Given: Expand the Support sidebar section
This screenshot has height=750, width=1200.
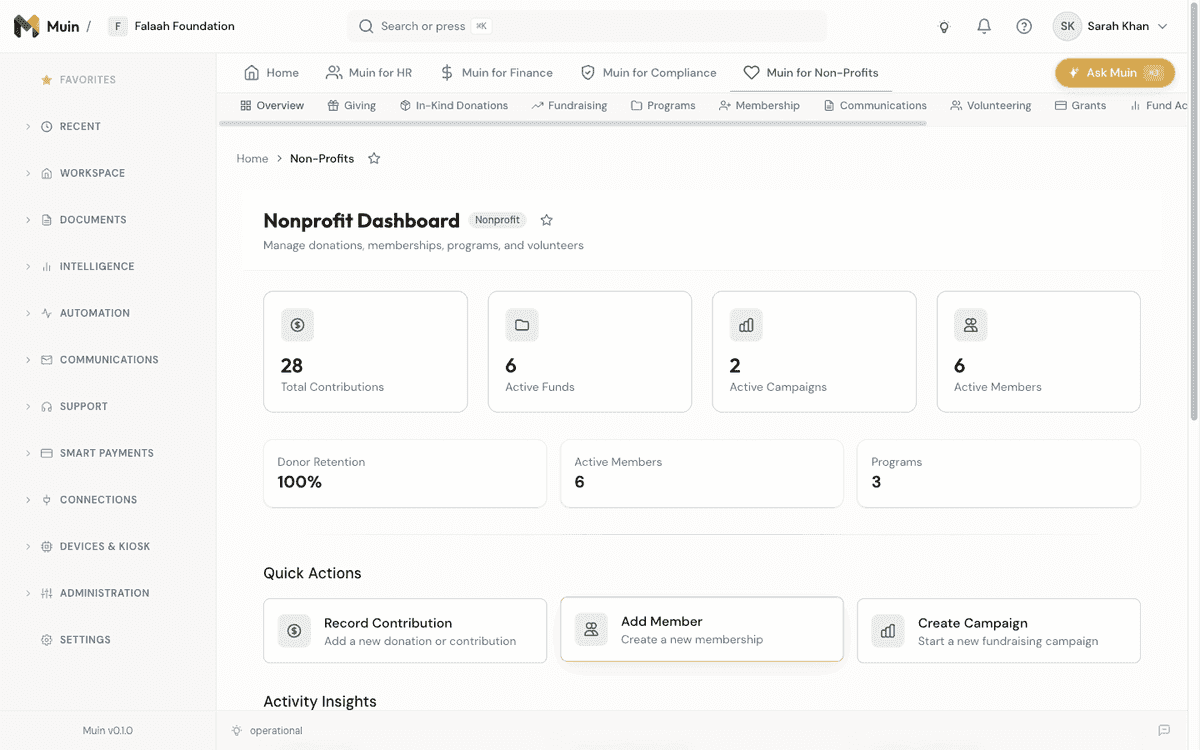Looking at the screenshot, I should [28, 407].
